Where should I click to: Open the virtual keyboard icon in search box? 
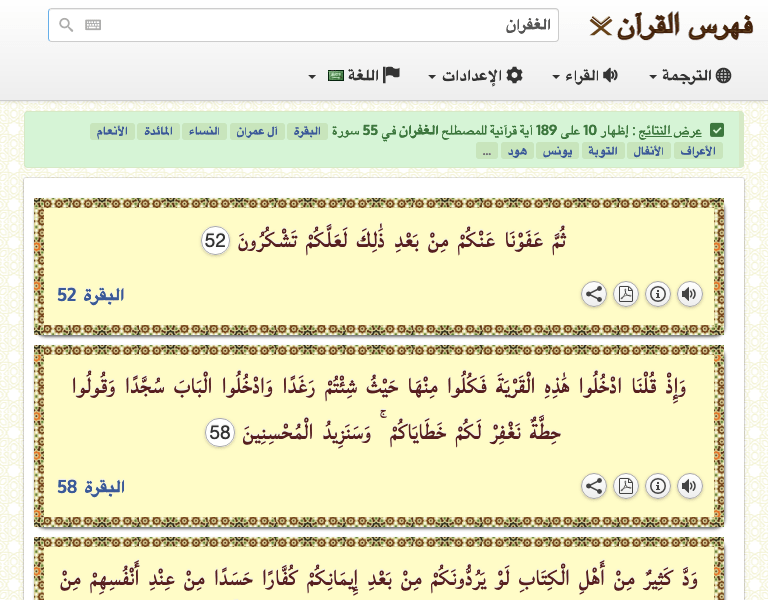93,25
